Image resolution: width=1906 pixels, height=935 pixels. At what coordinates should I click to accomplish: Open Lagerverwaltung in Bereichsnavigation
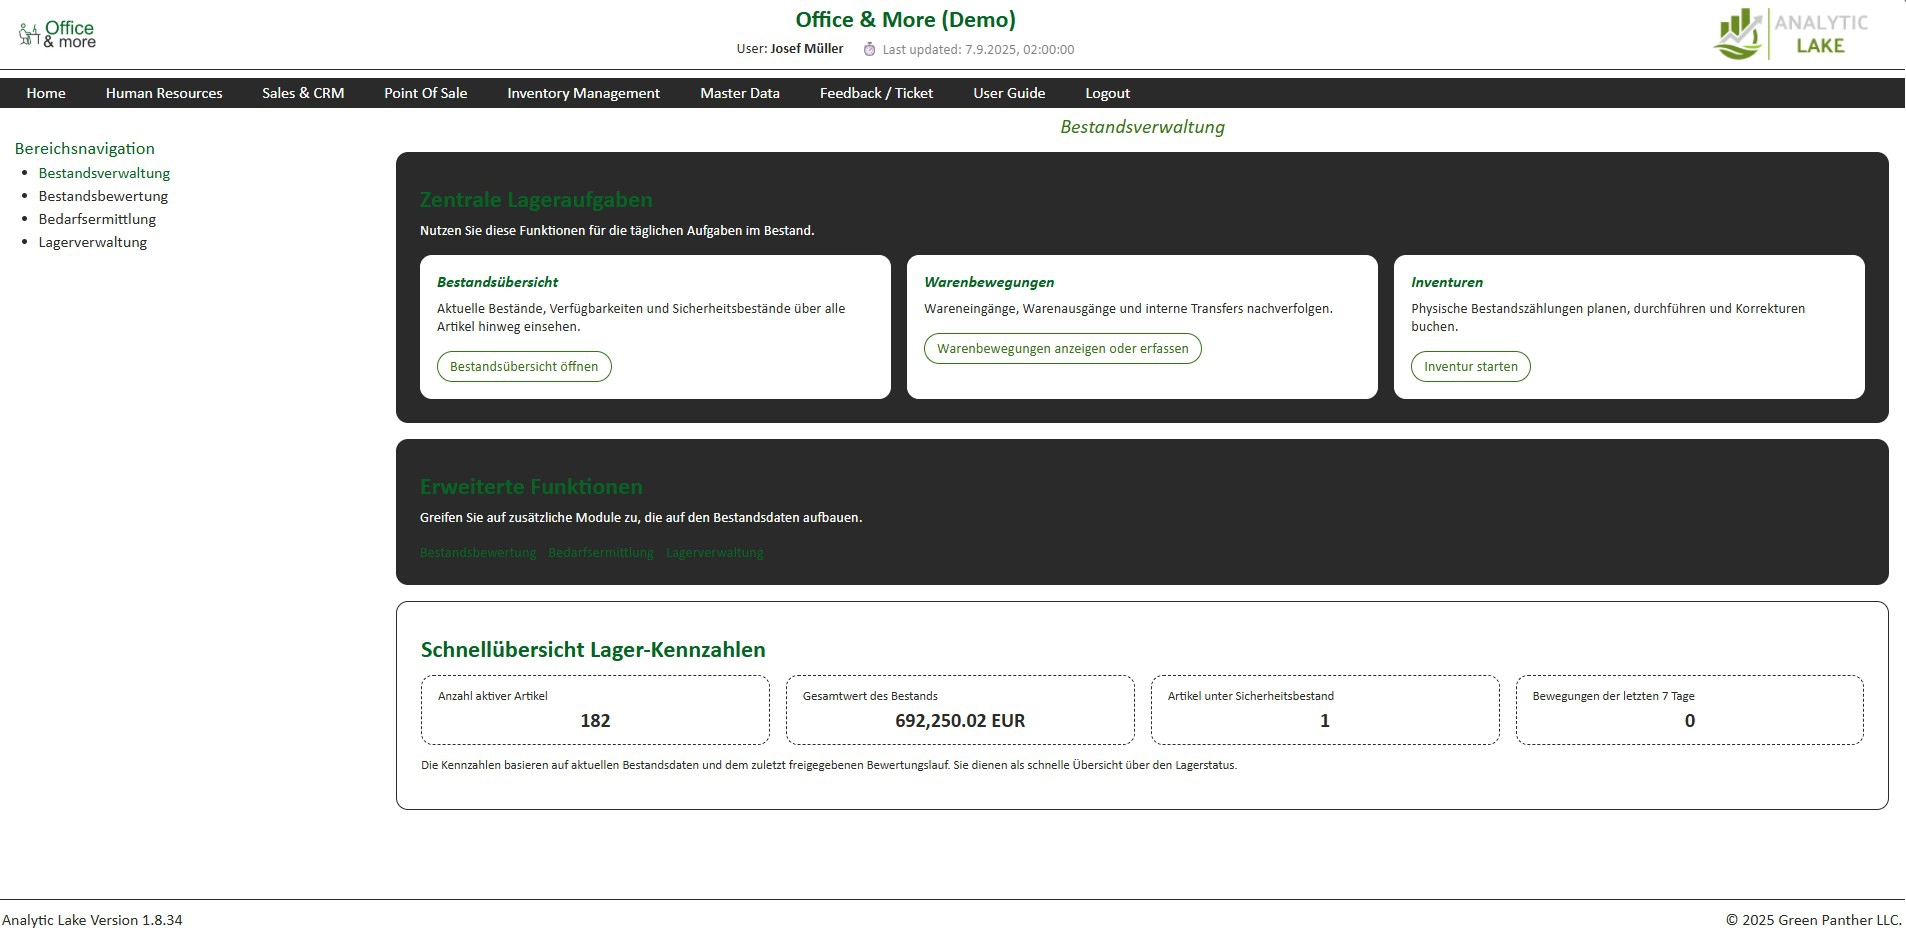(x=93, y=242)
